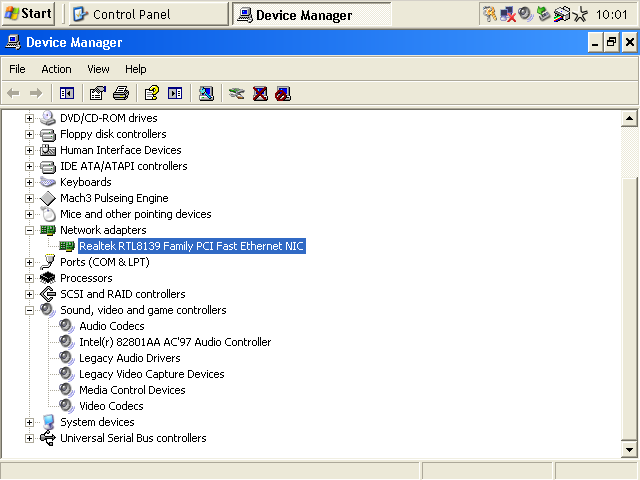The image size is (640, 480).
Task: Click the scrollbar up arrow
Action: (629, 118)
